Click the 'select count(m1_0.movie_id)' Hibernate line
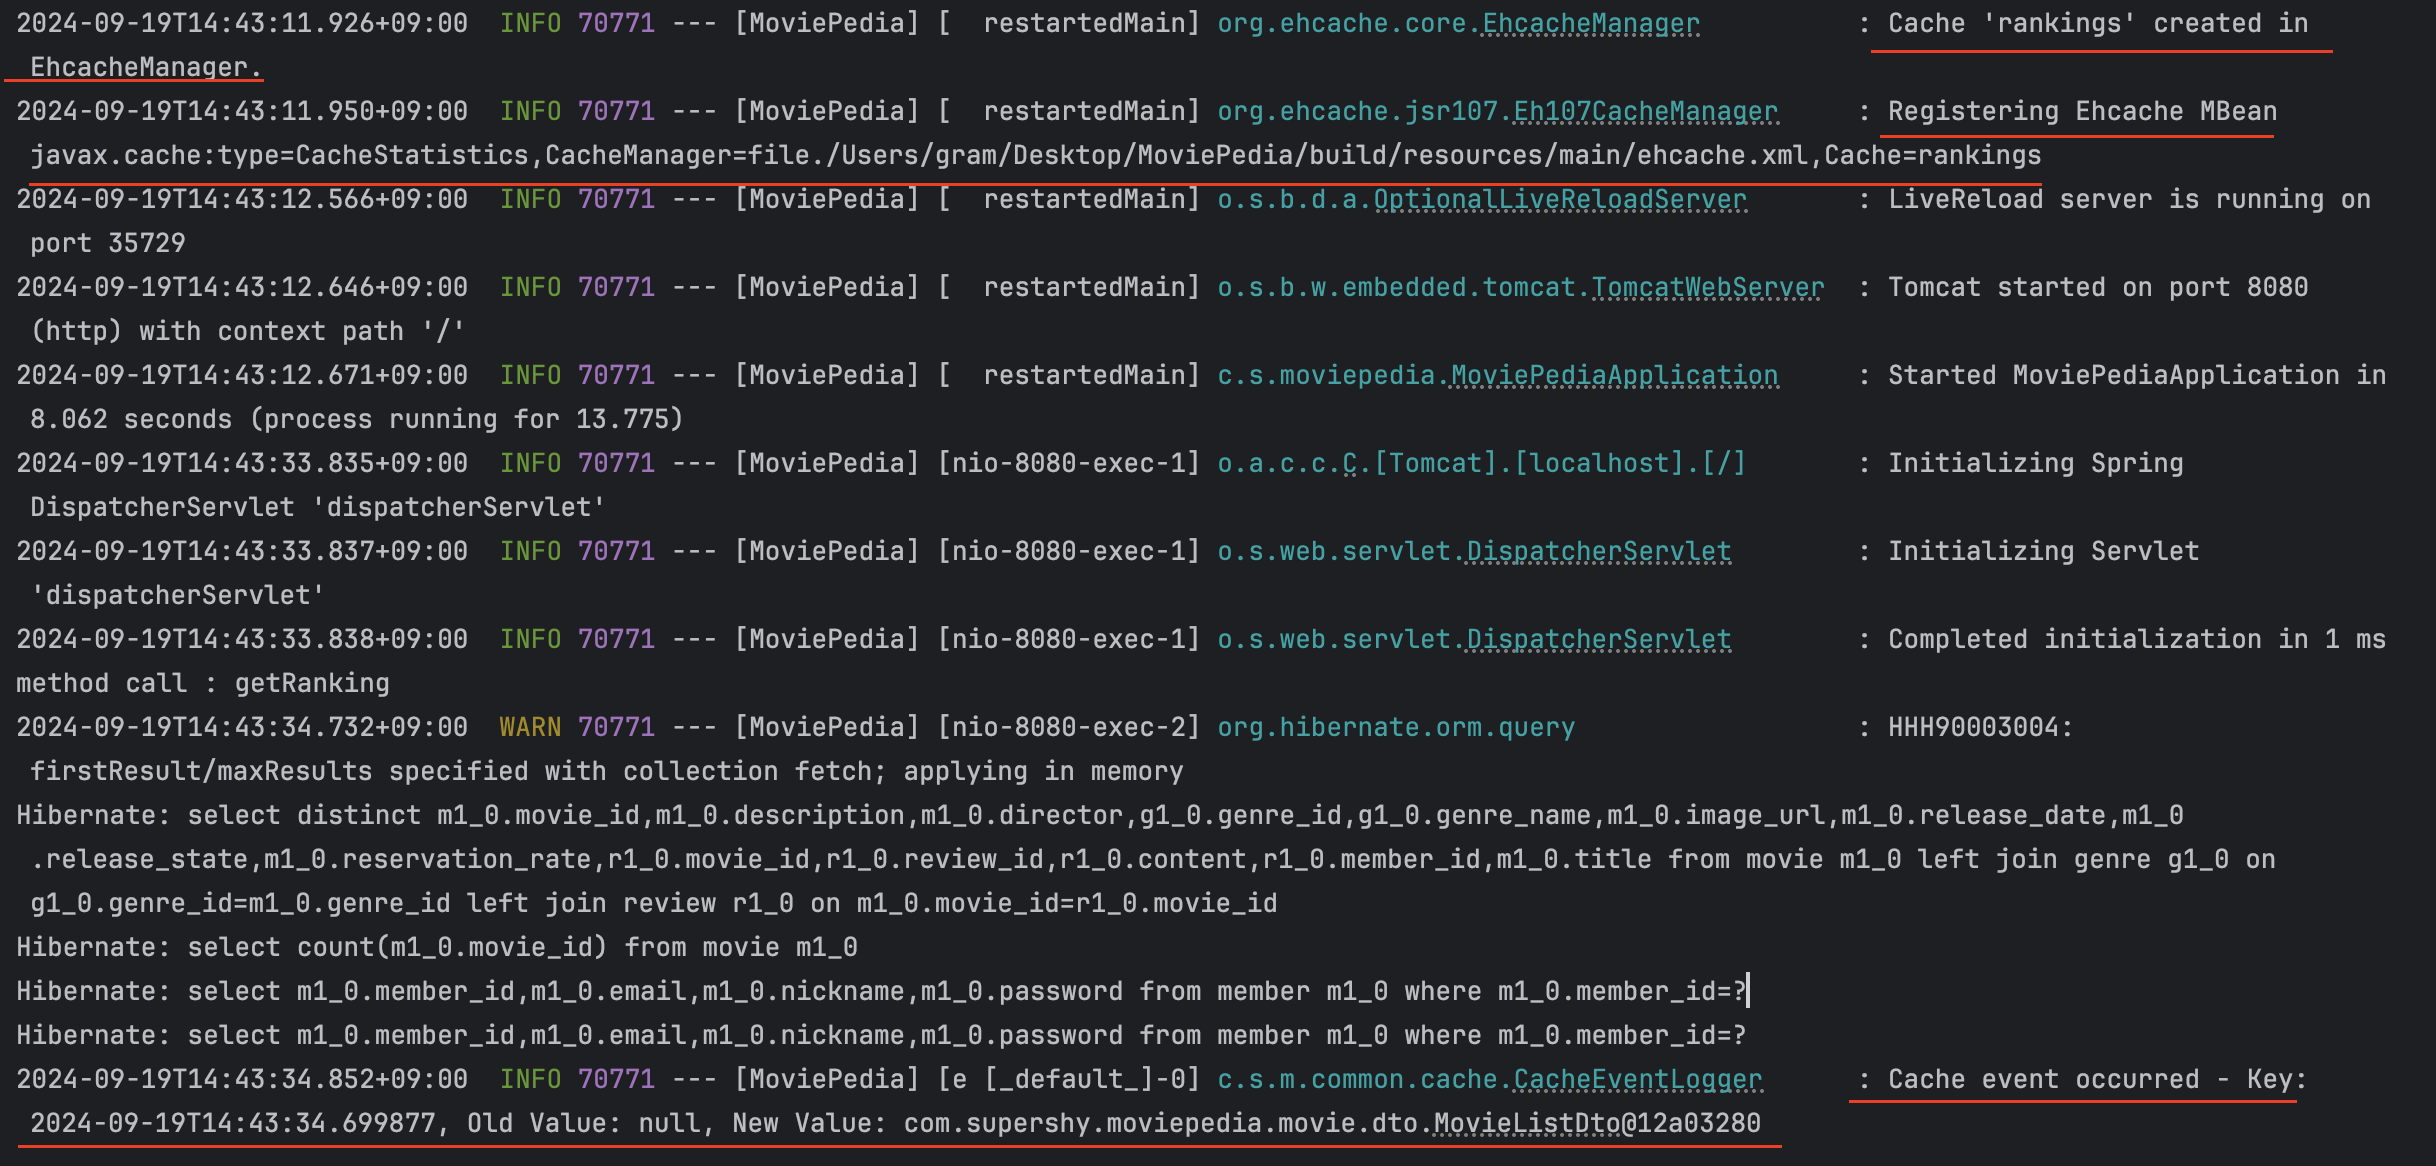The image size is (2436, 1166). point(437,948)
